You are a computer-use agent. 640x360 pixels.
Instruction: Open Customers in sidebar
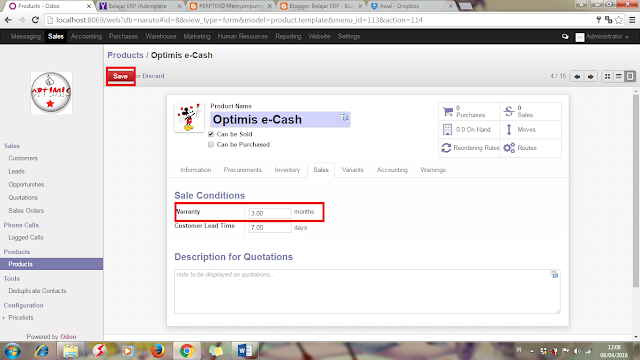(x=23, y=158)
